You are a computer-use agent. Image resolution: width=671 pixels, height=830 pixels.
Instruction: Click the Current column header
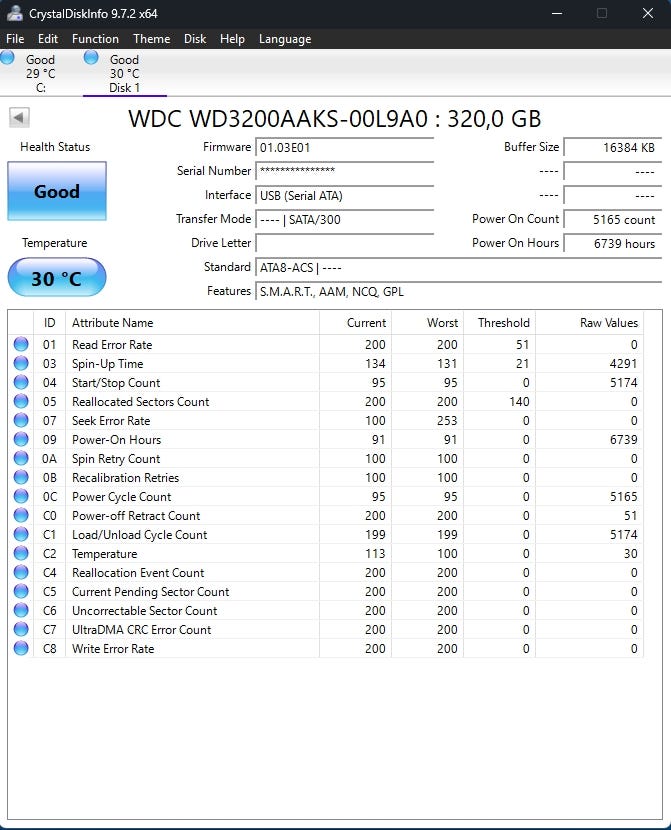click(x=355, y=323)
